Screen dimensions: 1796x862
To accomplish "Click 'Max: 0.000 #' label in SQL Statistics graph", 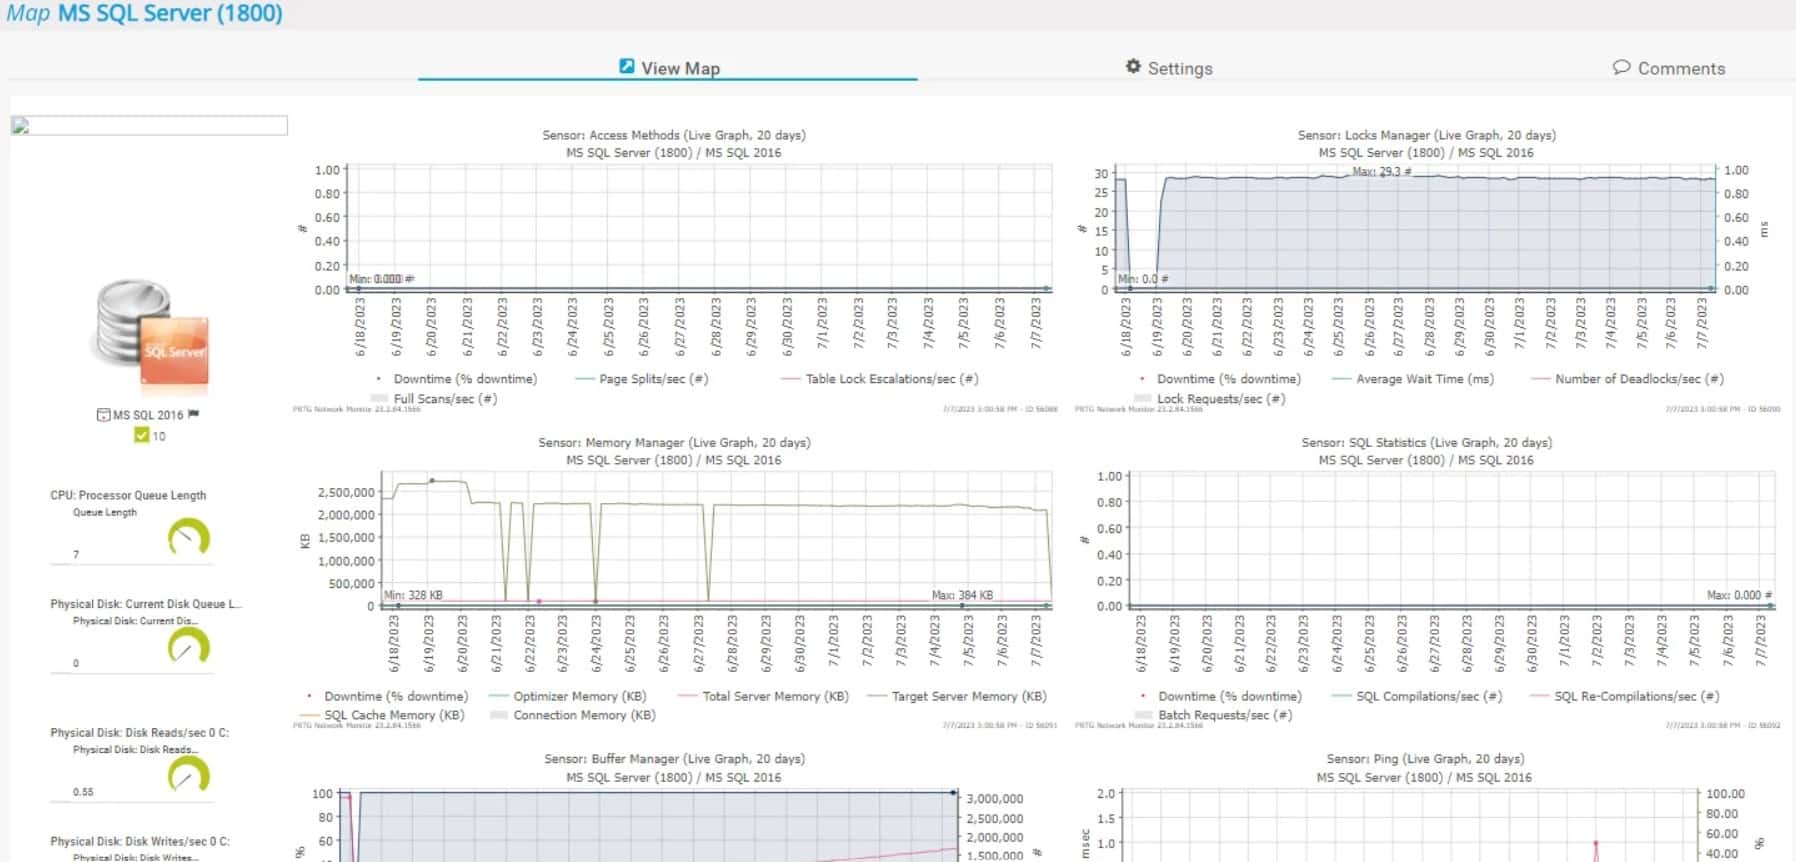I will tap(1739, 595).
